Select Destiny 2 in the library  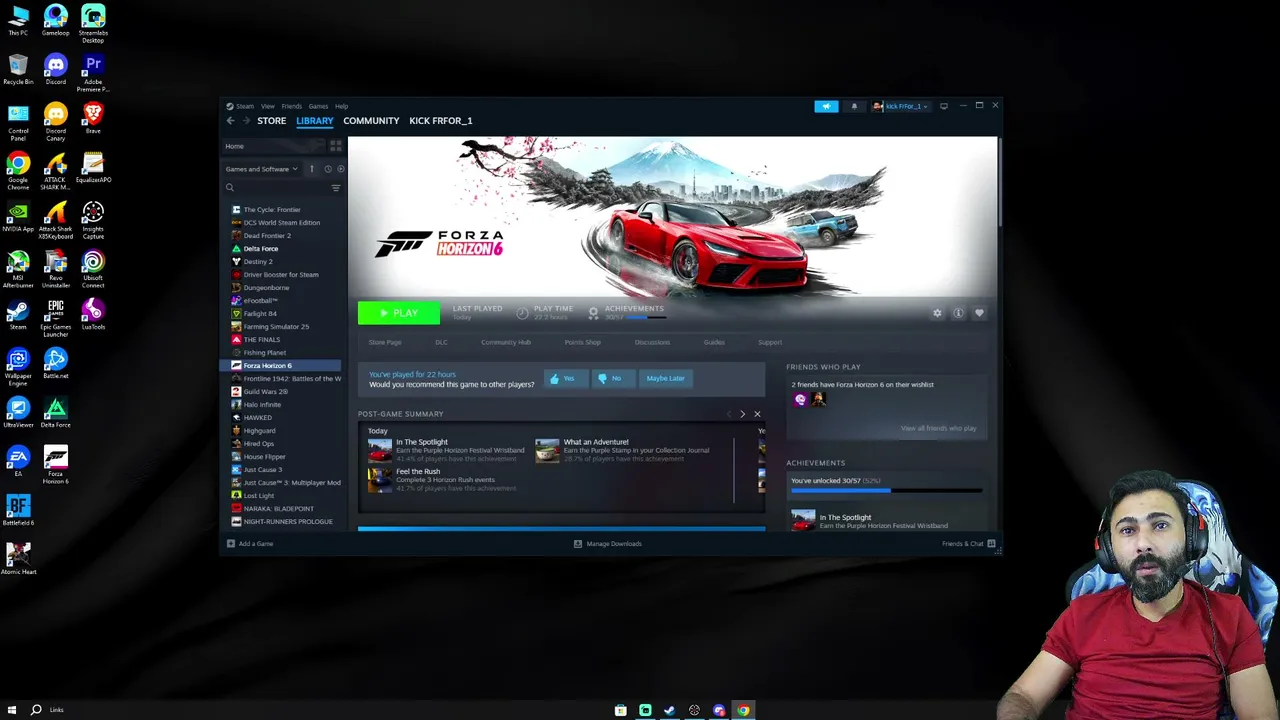coord(258,262)
